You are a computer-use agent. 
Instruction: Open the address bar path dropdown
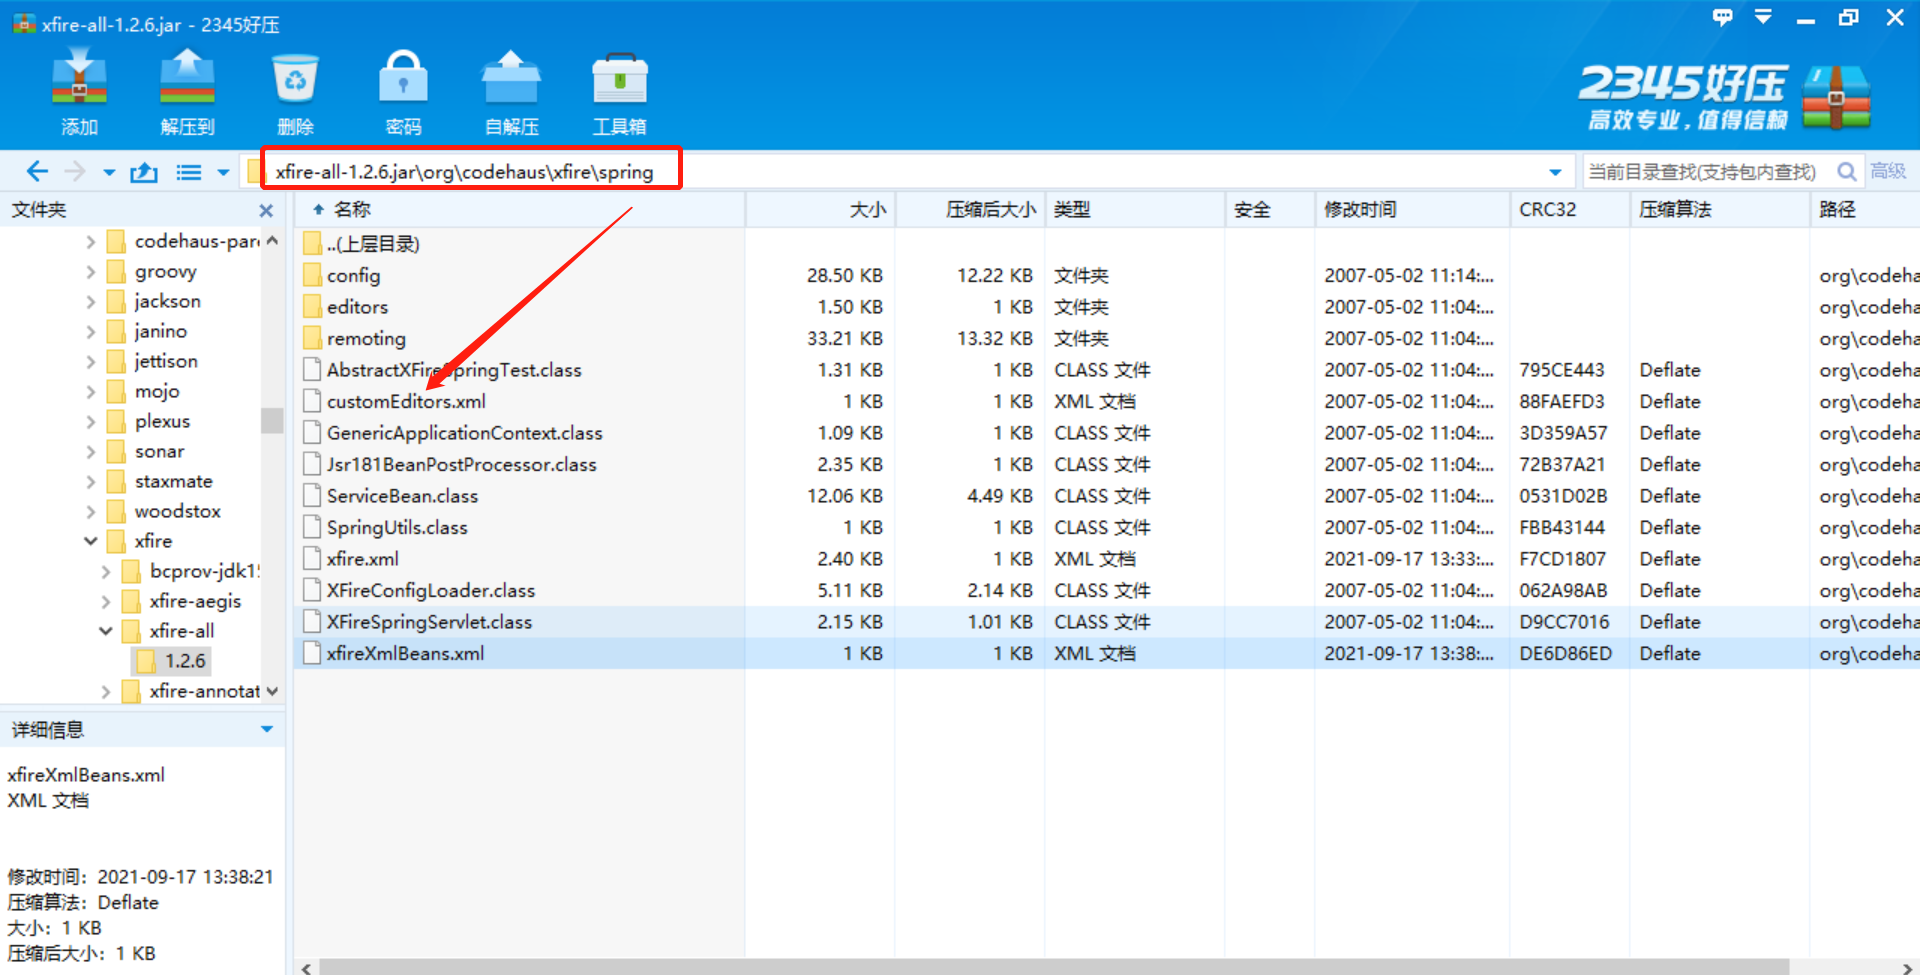point(1555,173)
